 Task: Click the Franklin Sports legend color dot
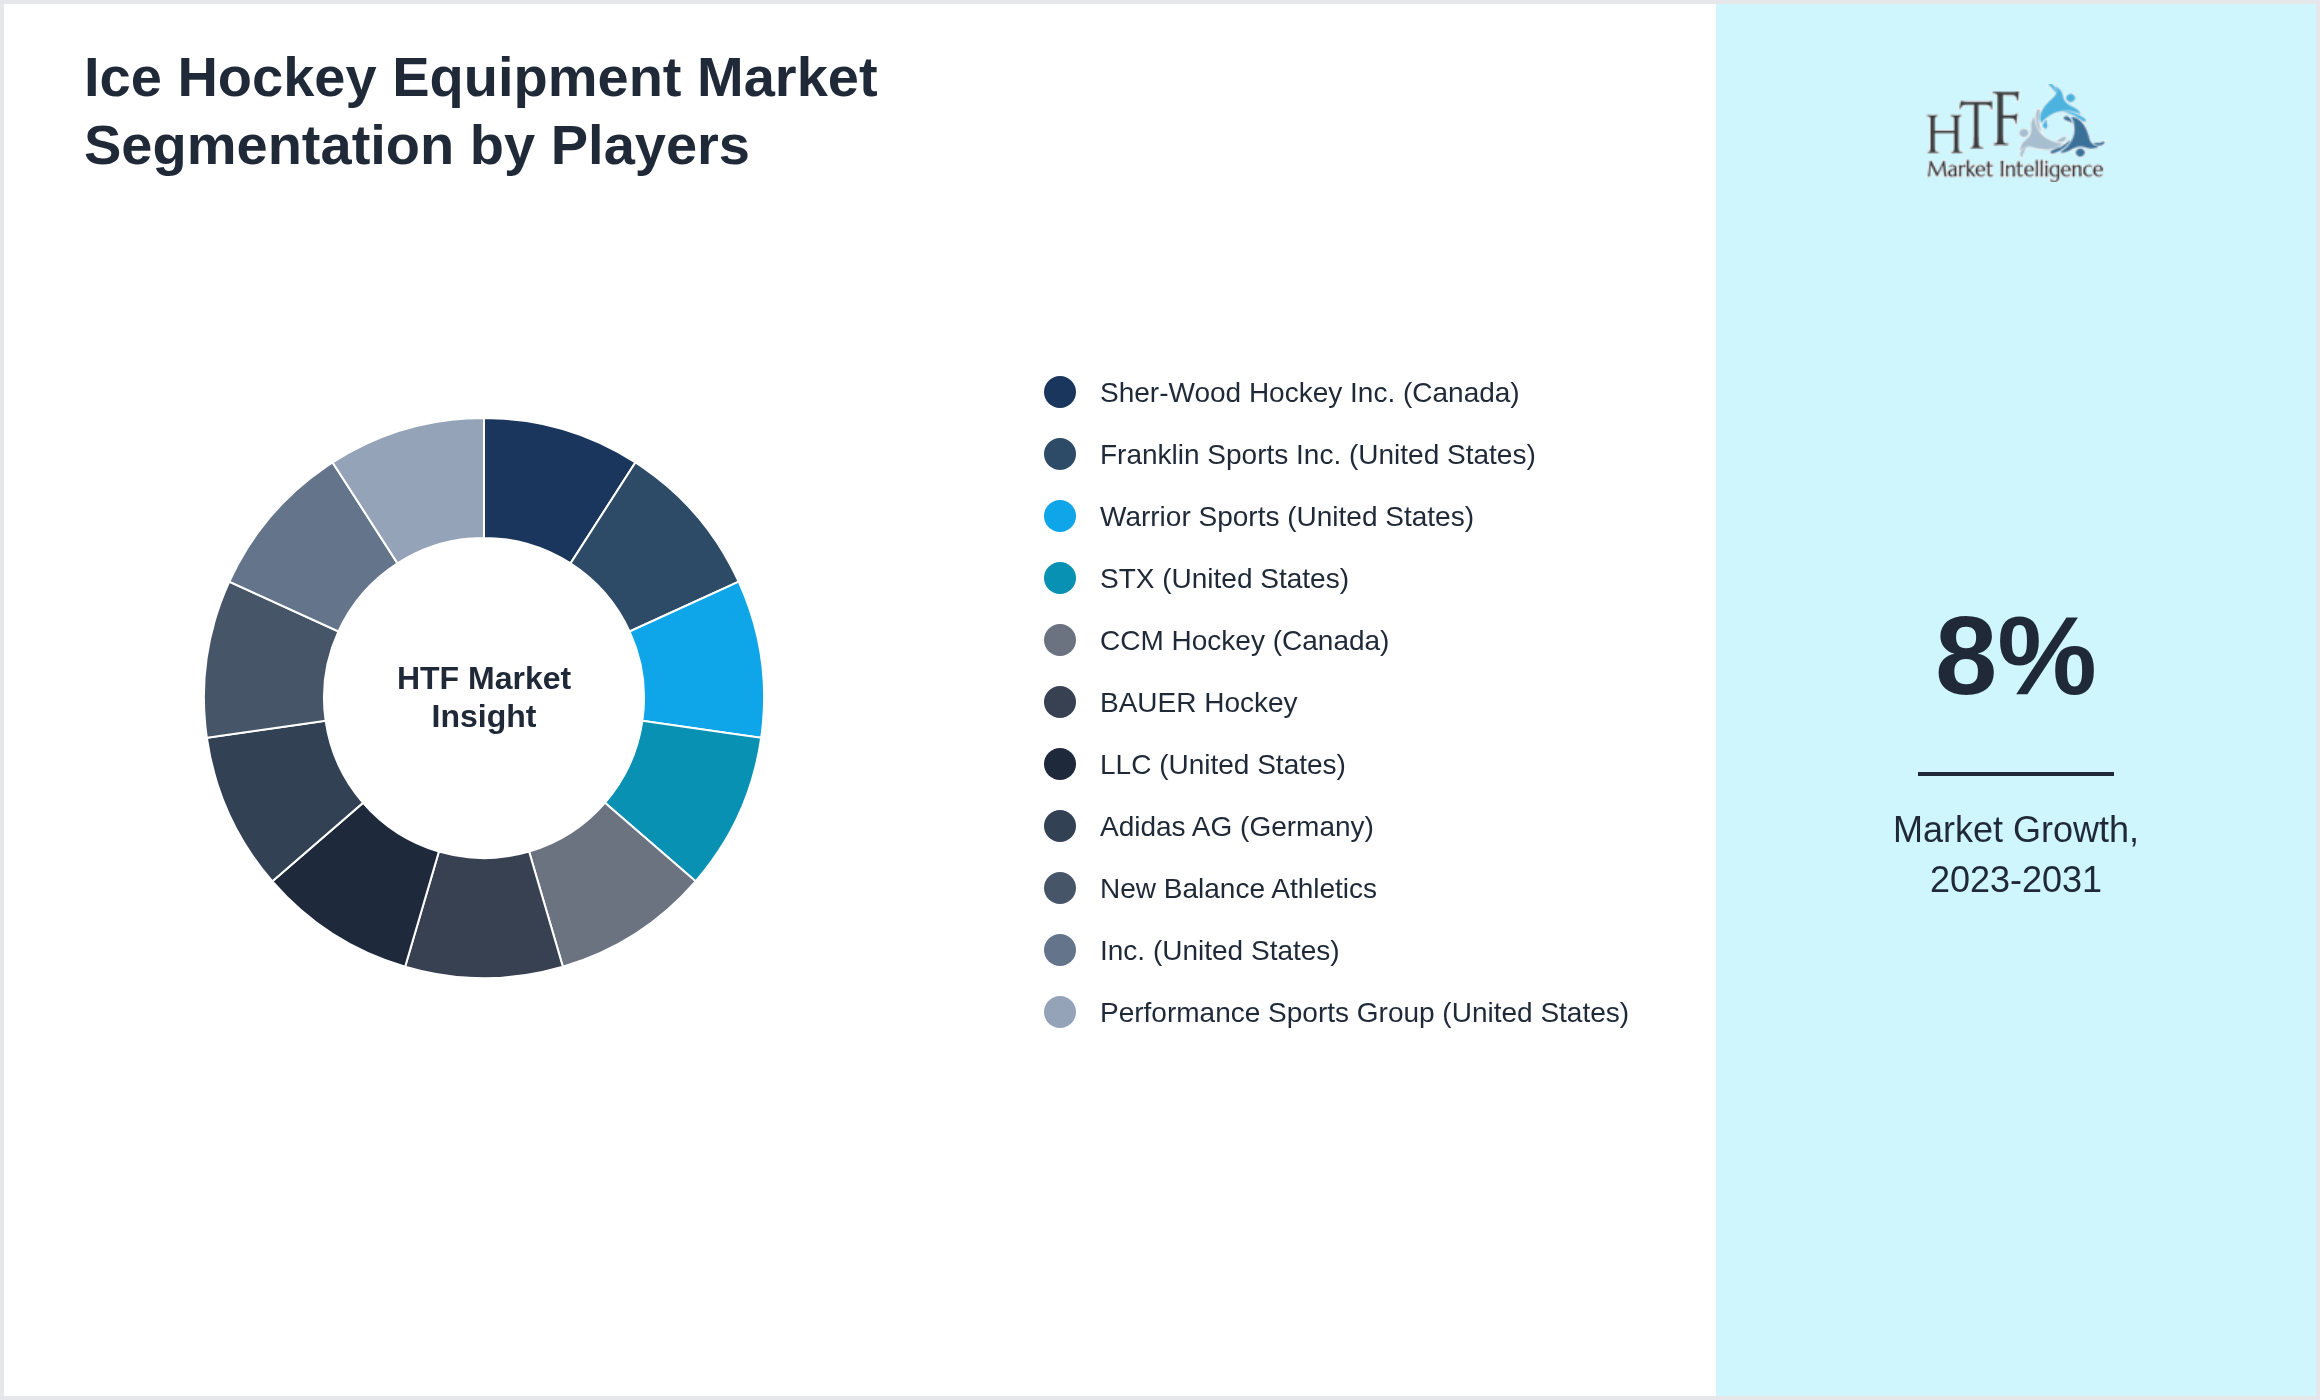tap(1060, 454)
